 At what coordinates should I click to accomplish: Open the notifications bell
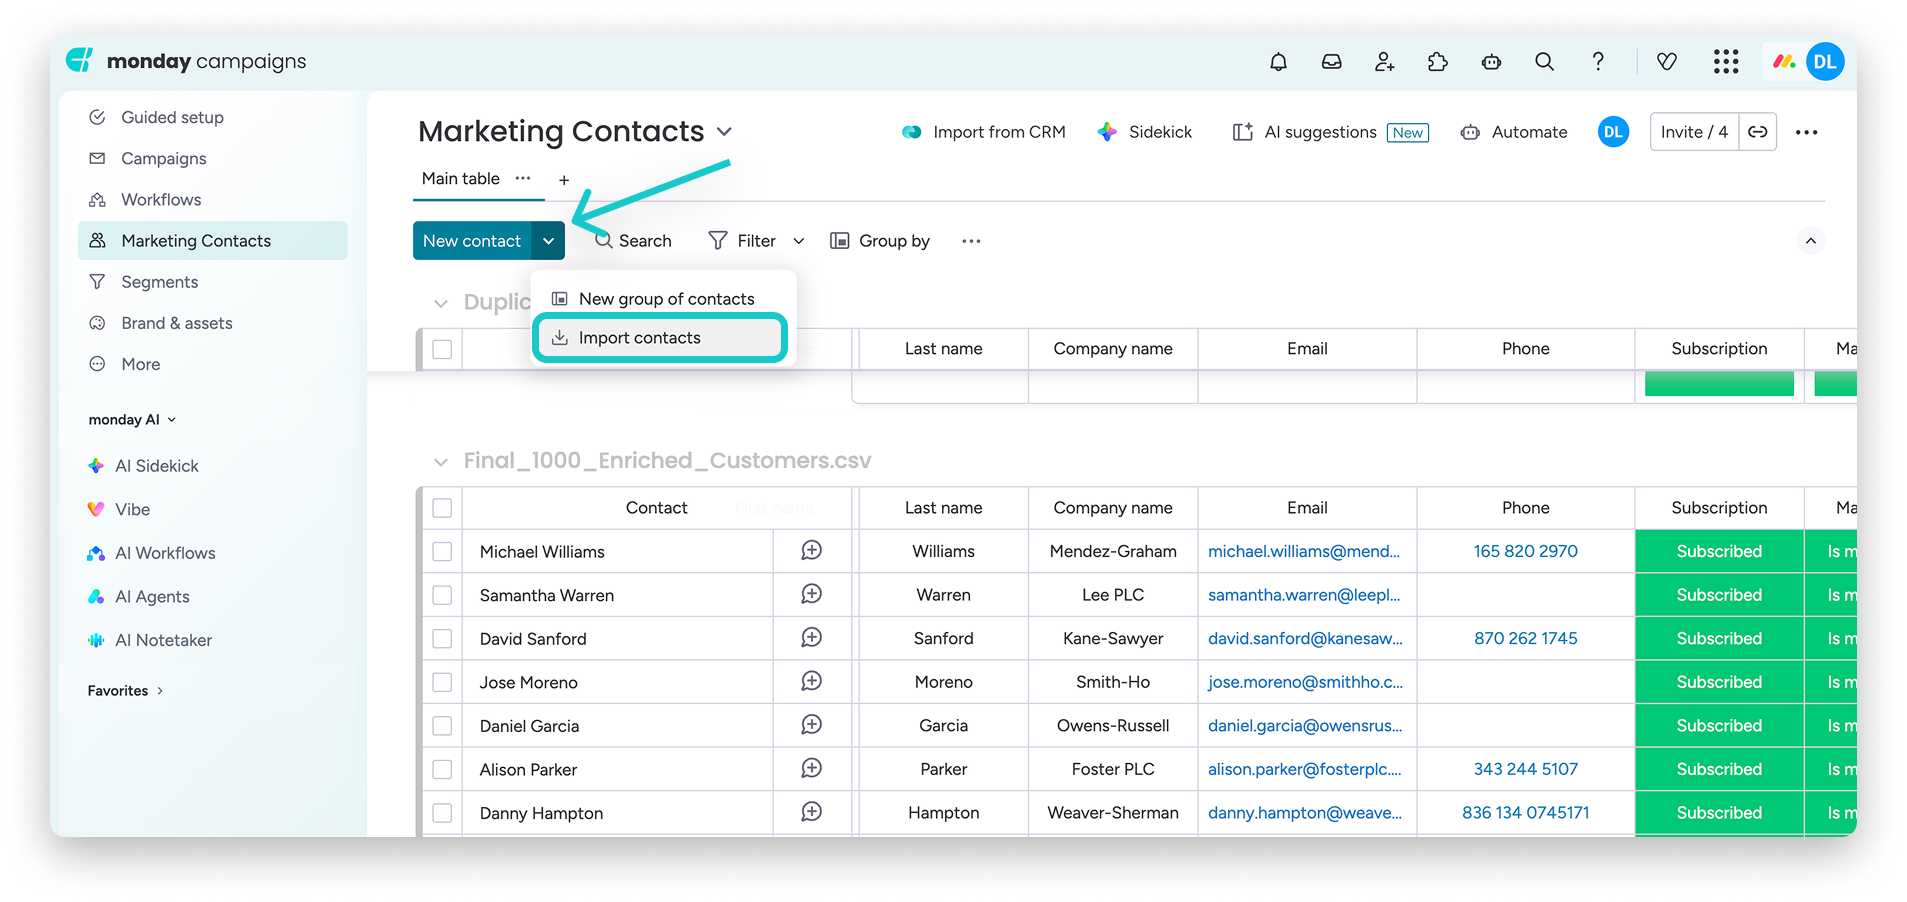1278,62
